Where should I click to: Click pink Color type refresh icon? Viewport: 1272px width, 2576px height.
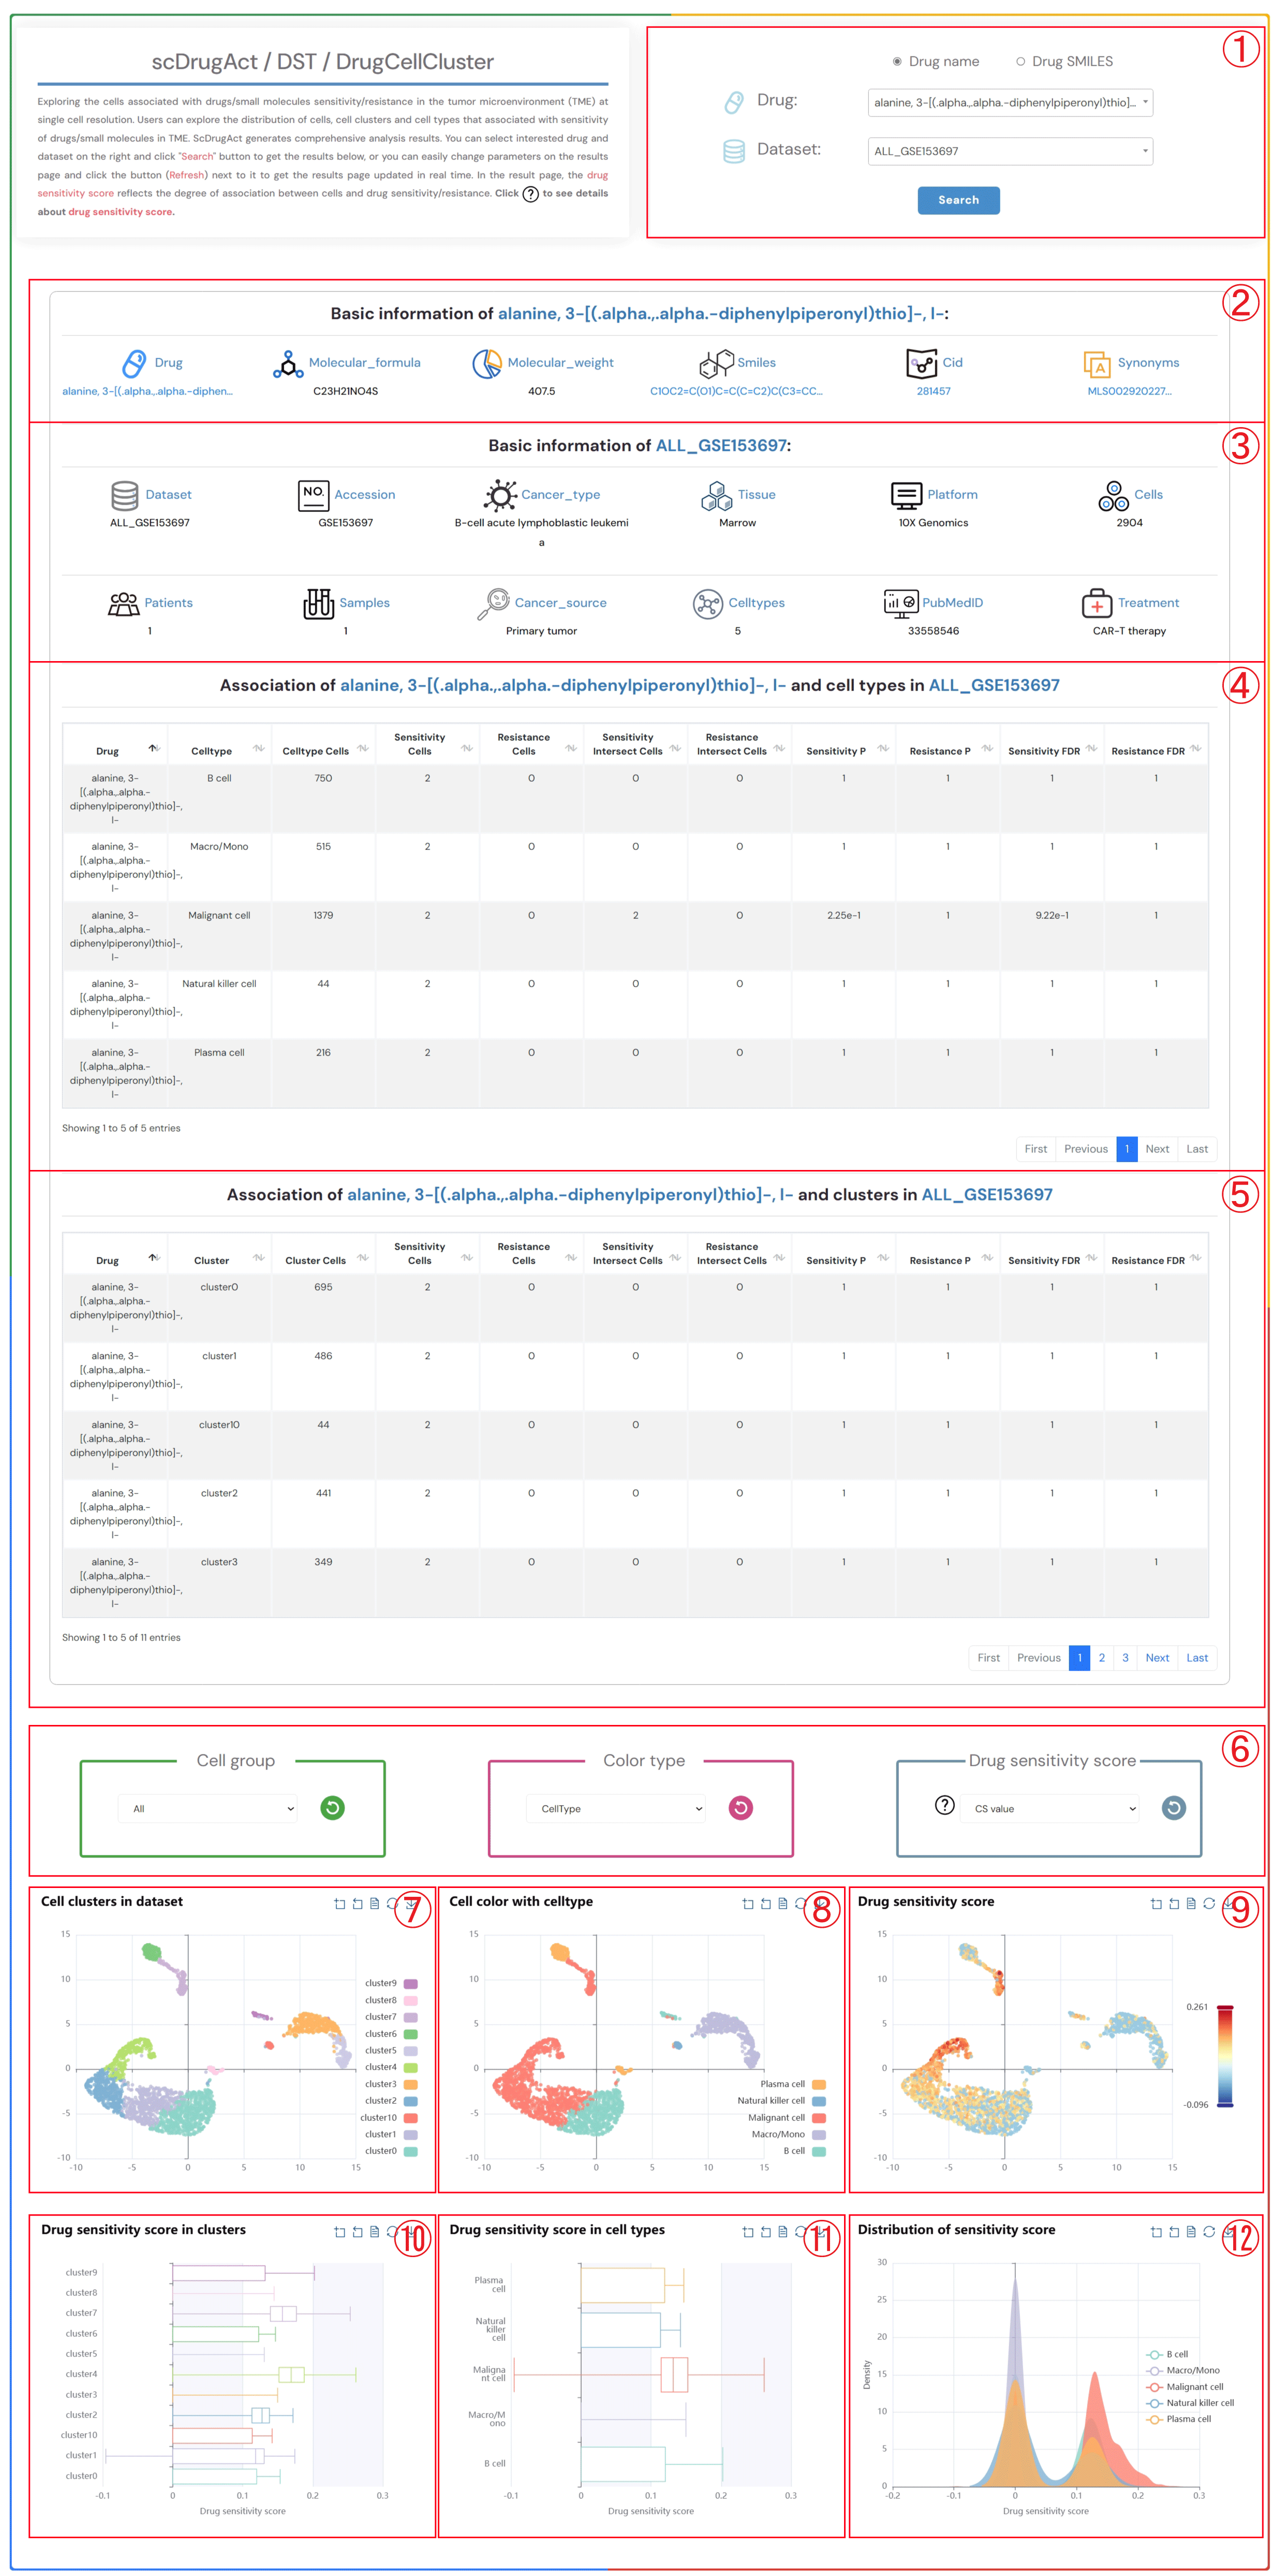(x=740, y=1807)
